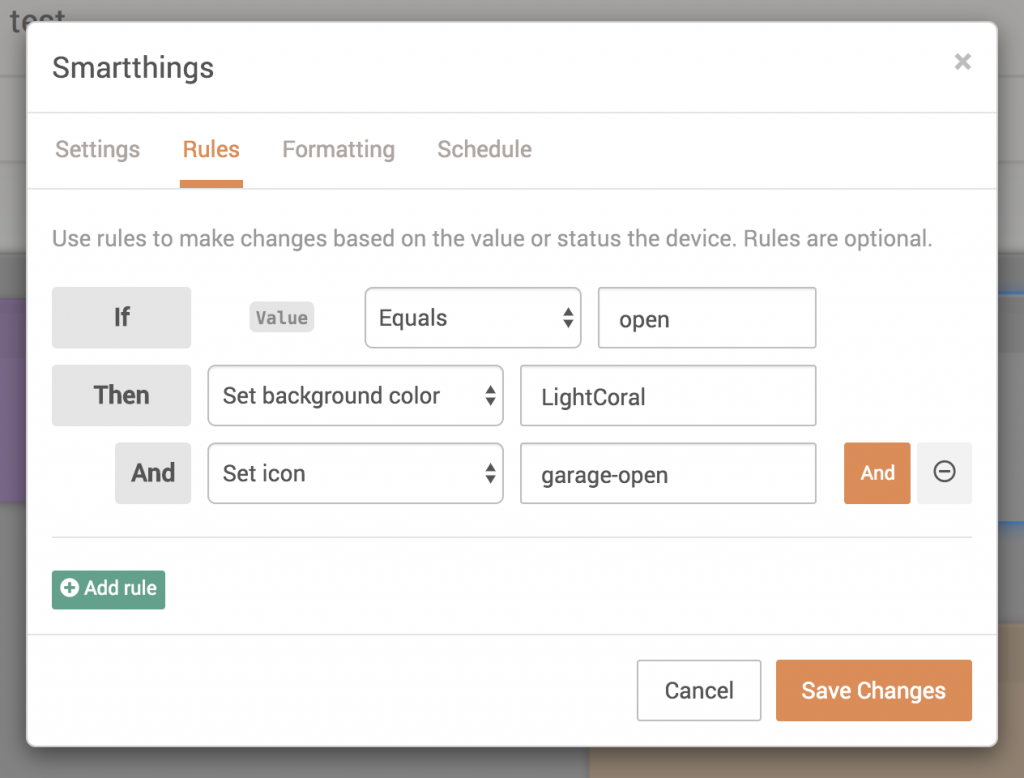Image resolution: width=1024 pixels, height=778 pixels.
Task: Click the Smartthings dialog title
Action: point(133,67)
